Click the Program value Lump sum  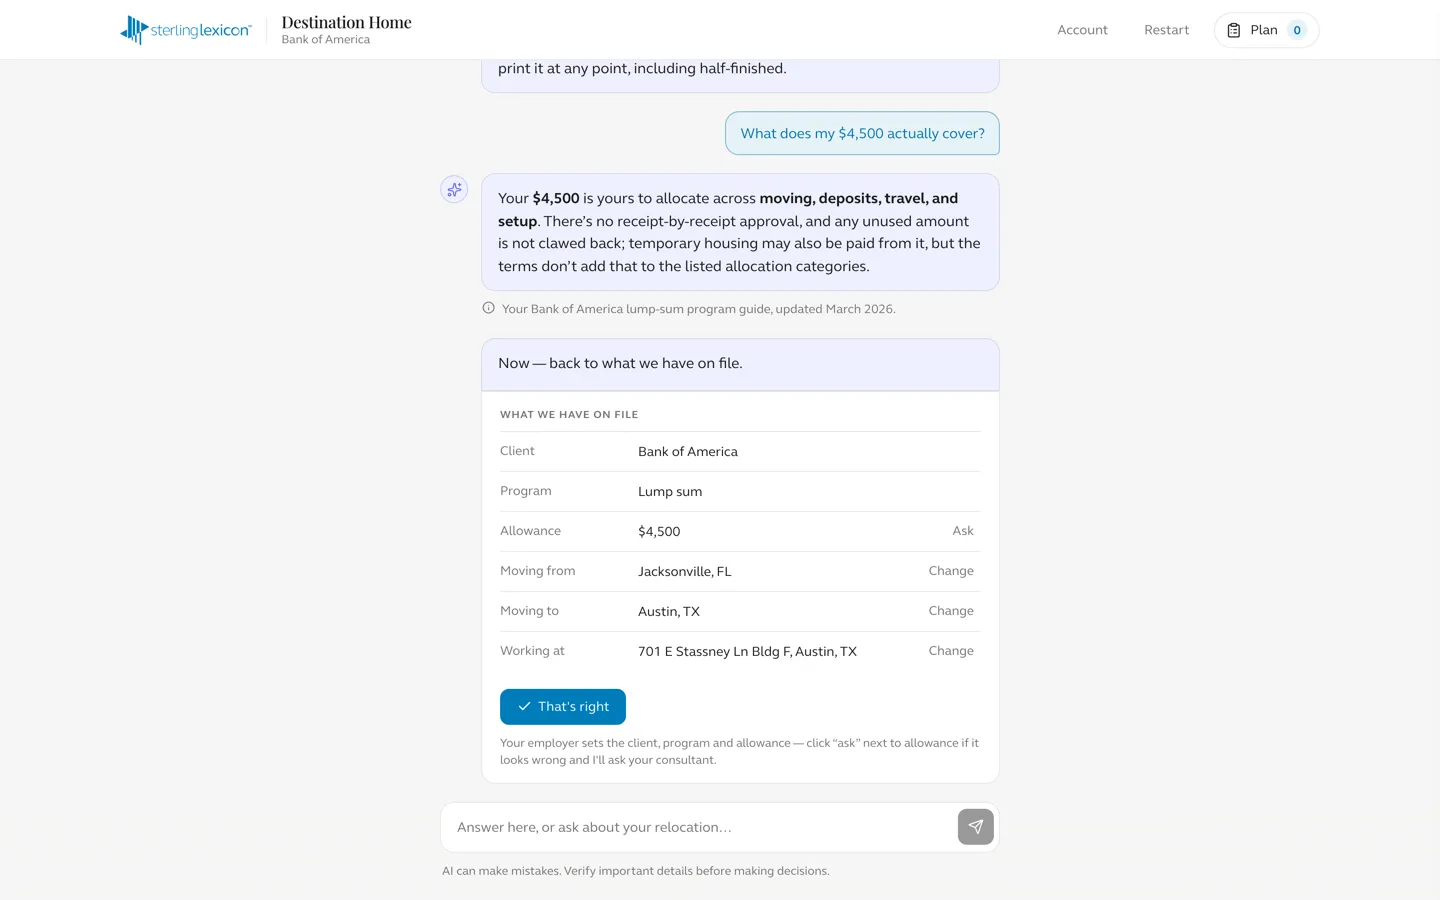tap(670, 492)
